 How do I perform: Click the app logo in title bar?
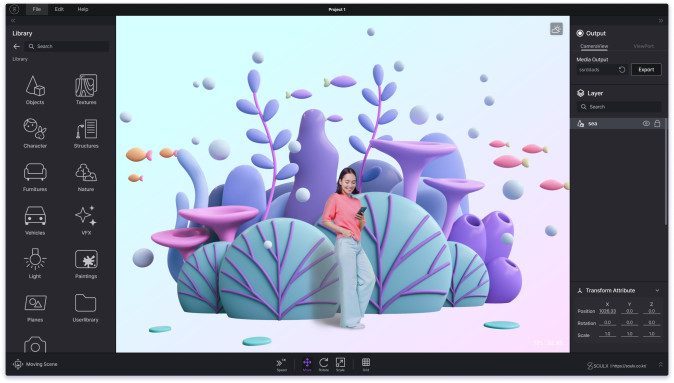[14, 9]
